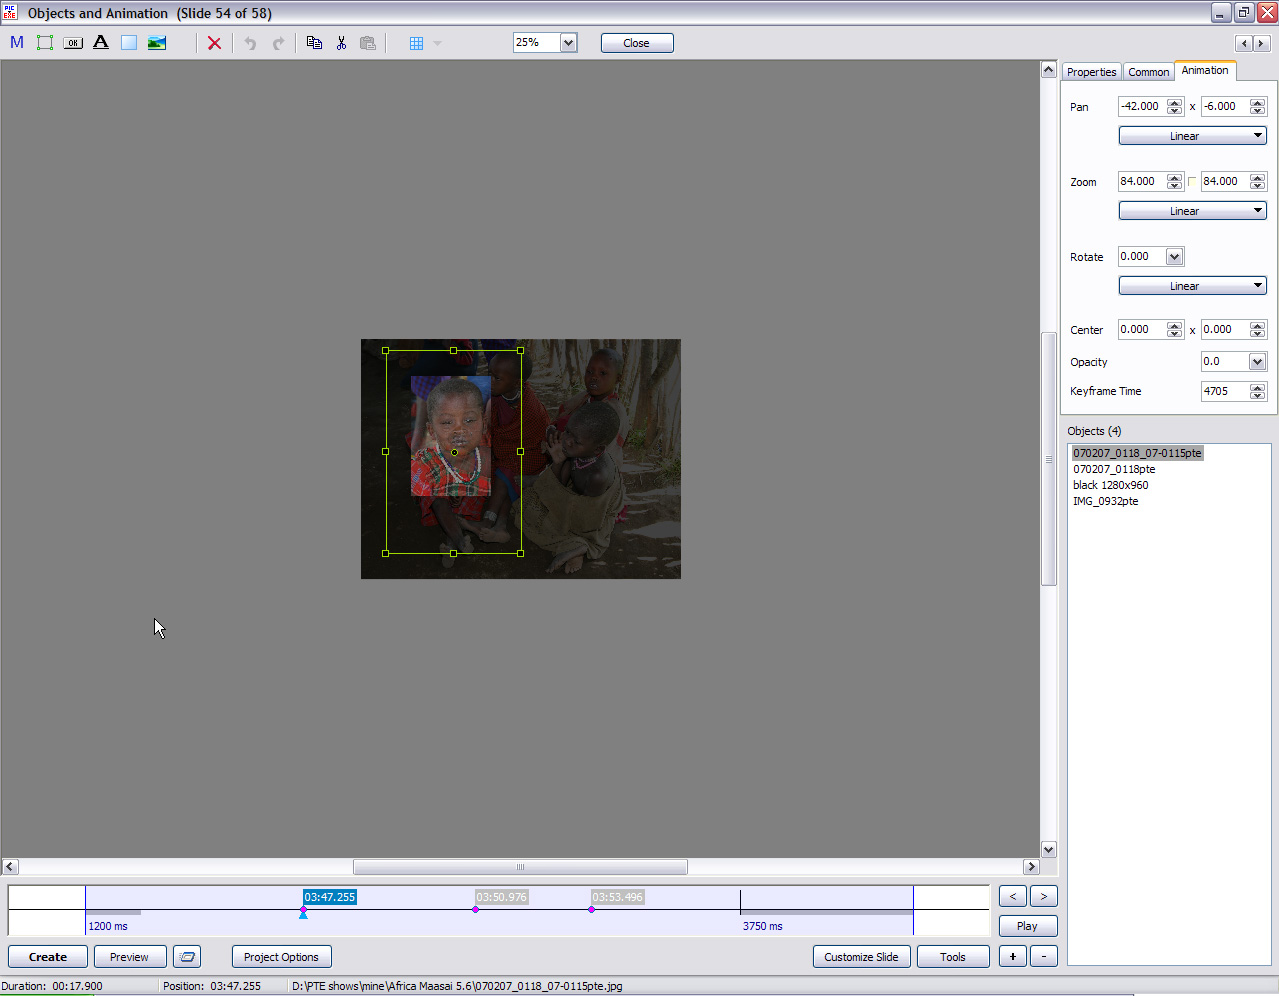
Task: Toggle the Zoom proportions lock checkbox
Action: (1192, 182)
